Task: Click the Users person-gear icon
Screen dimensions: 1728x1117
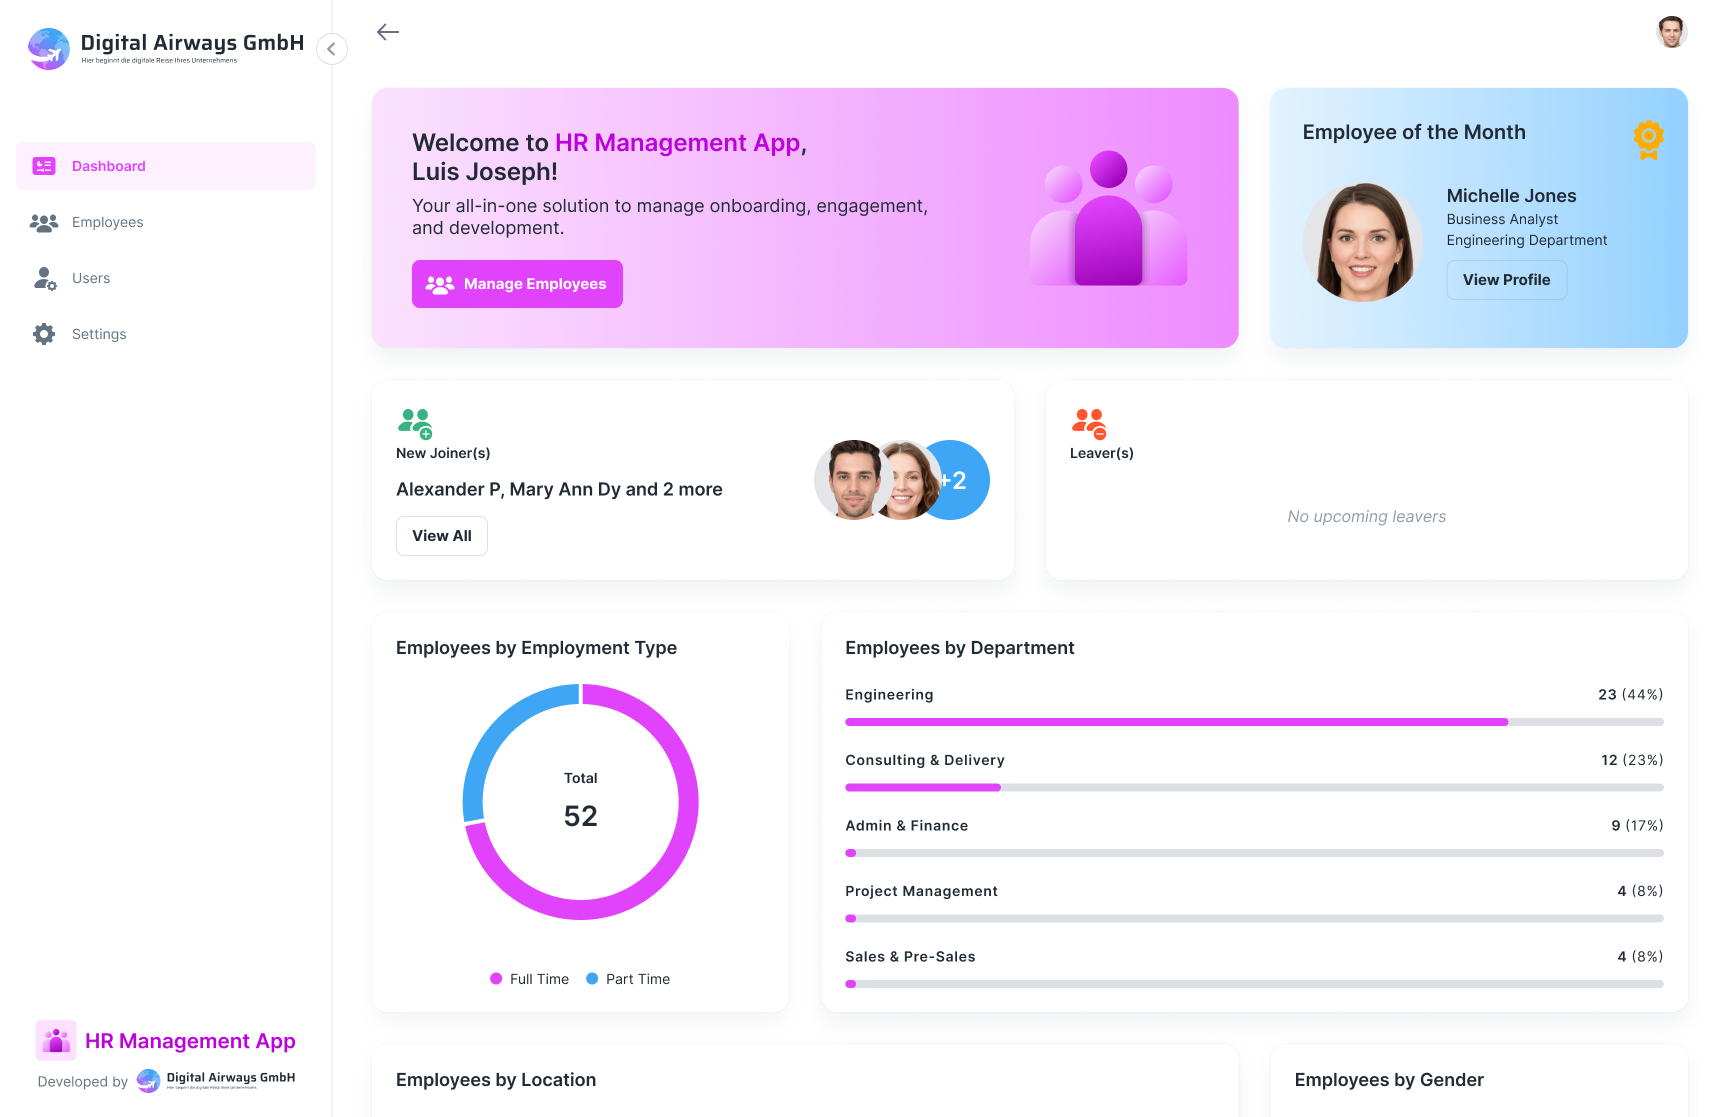Action: 45,279
